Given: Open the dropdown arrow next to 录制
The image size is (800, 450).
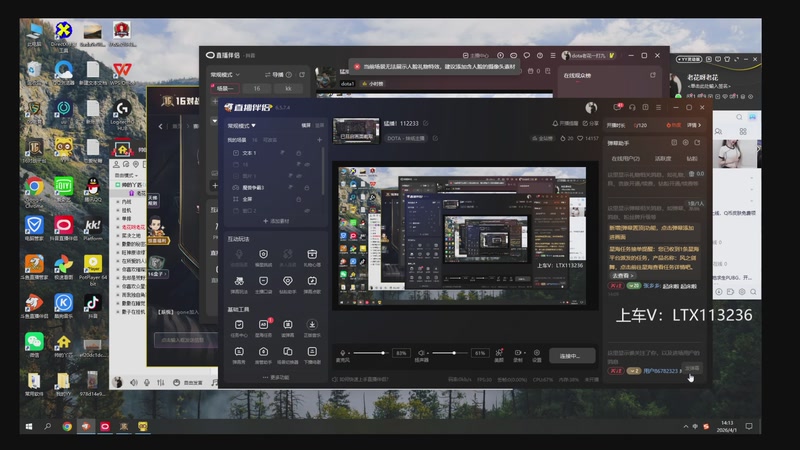Looking at the screenshot, I should point(525,353).
